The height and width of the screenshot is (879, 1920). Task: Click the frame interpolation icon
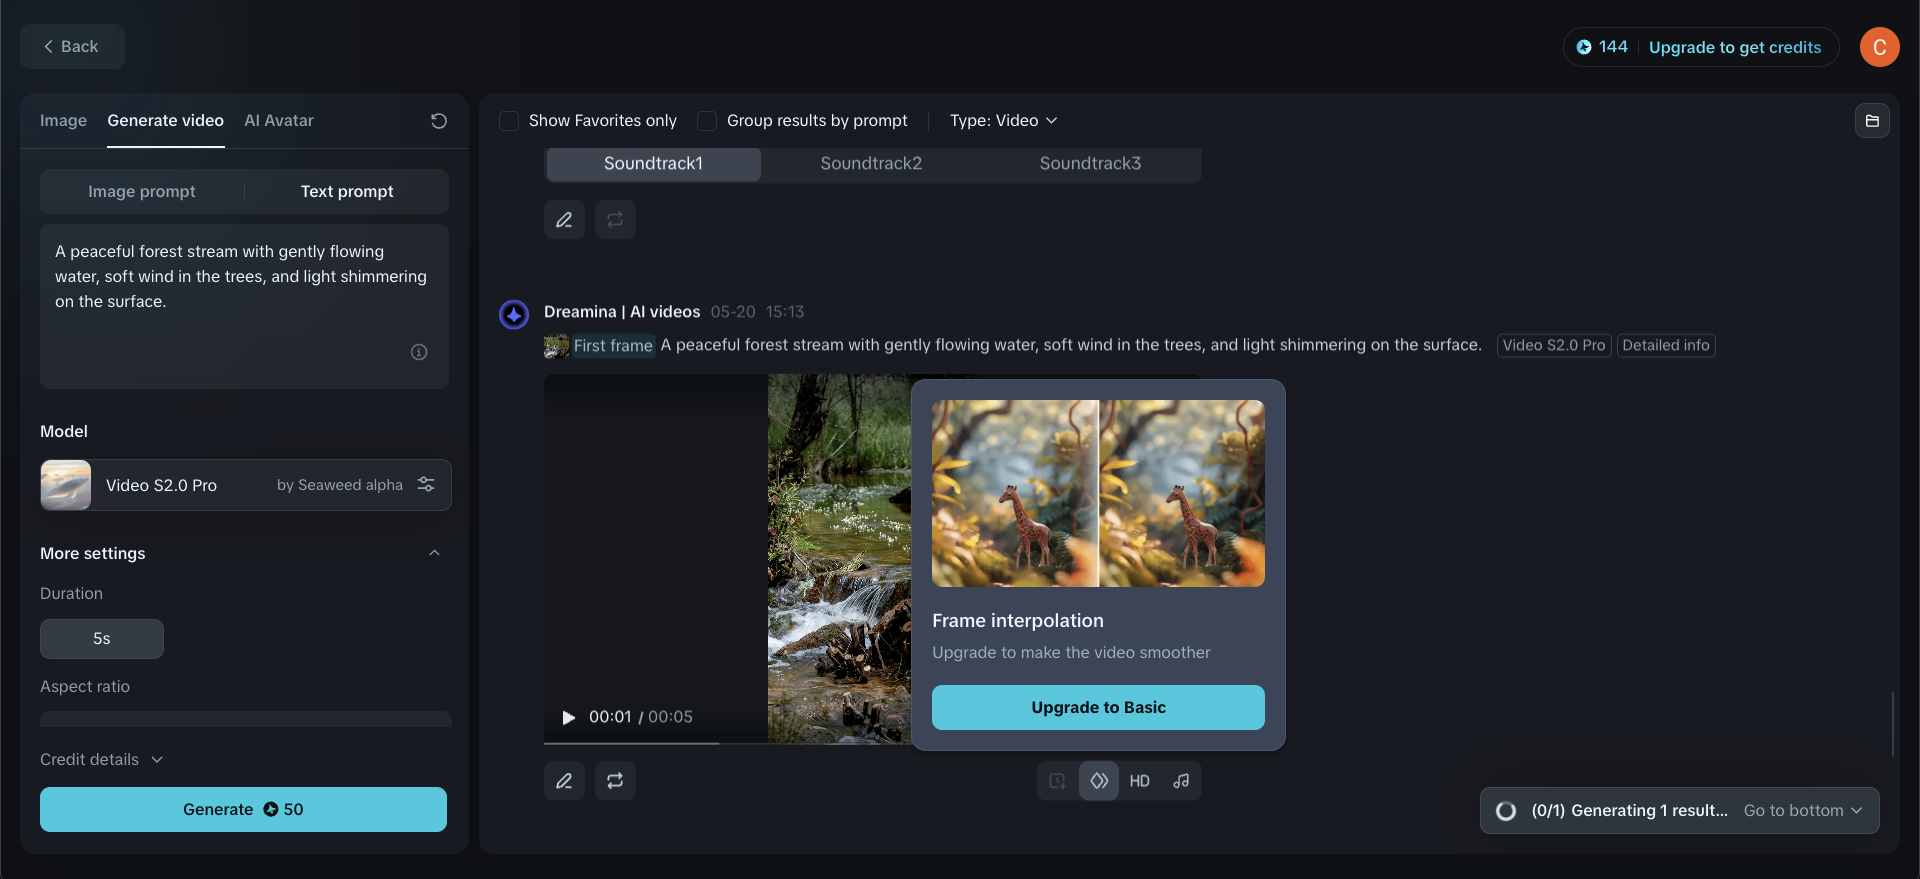point(1099,781)
